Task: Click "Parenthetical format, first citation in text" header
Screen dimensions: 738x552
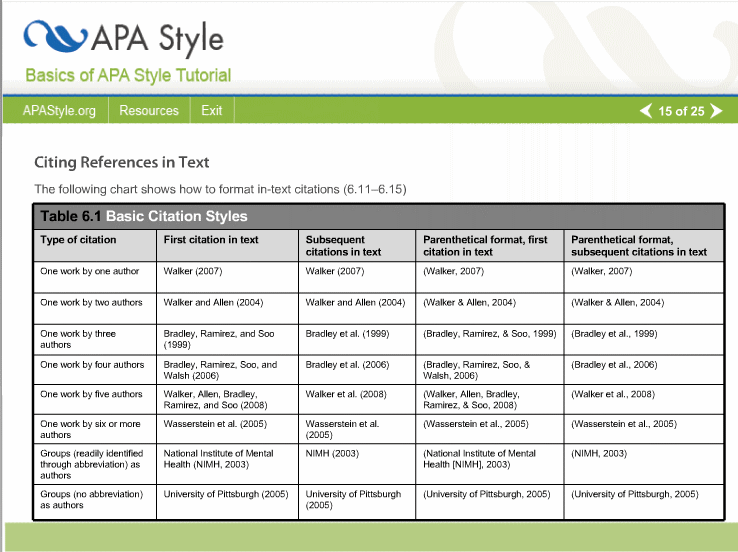Action: click(485, 246)
